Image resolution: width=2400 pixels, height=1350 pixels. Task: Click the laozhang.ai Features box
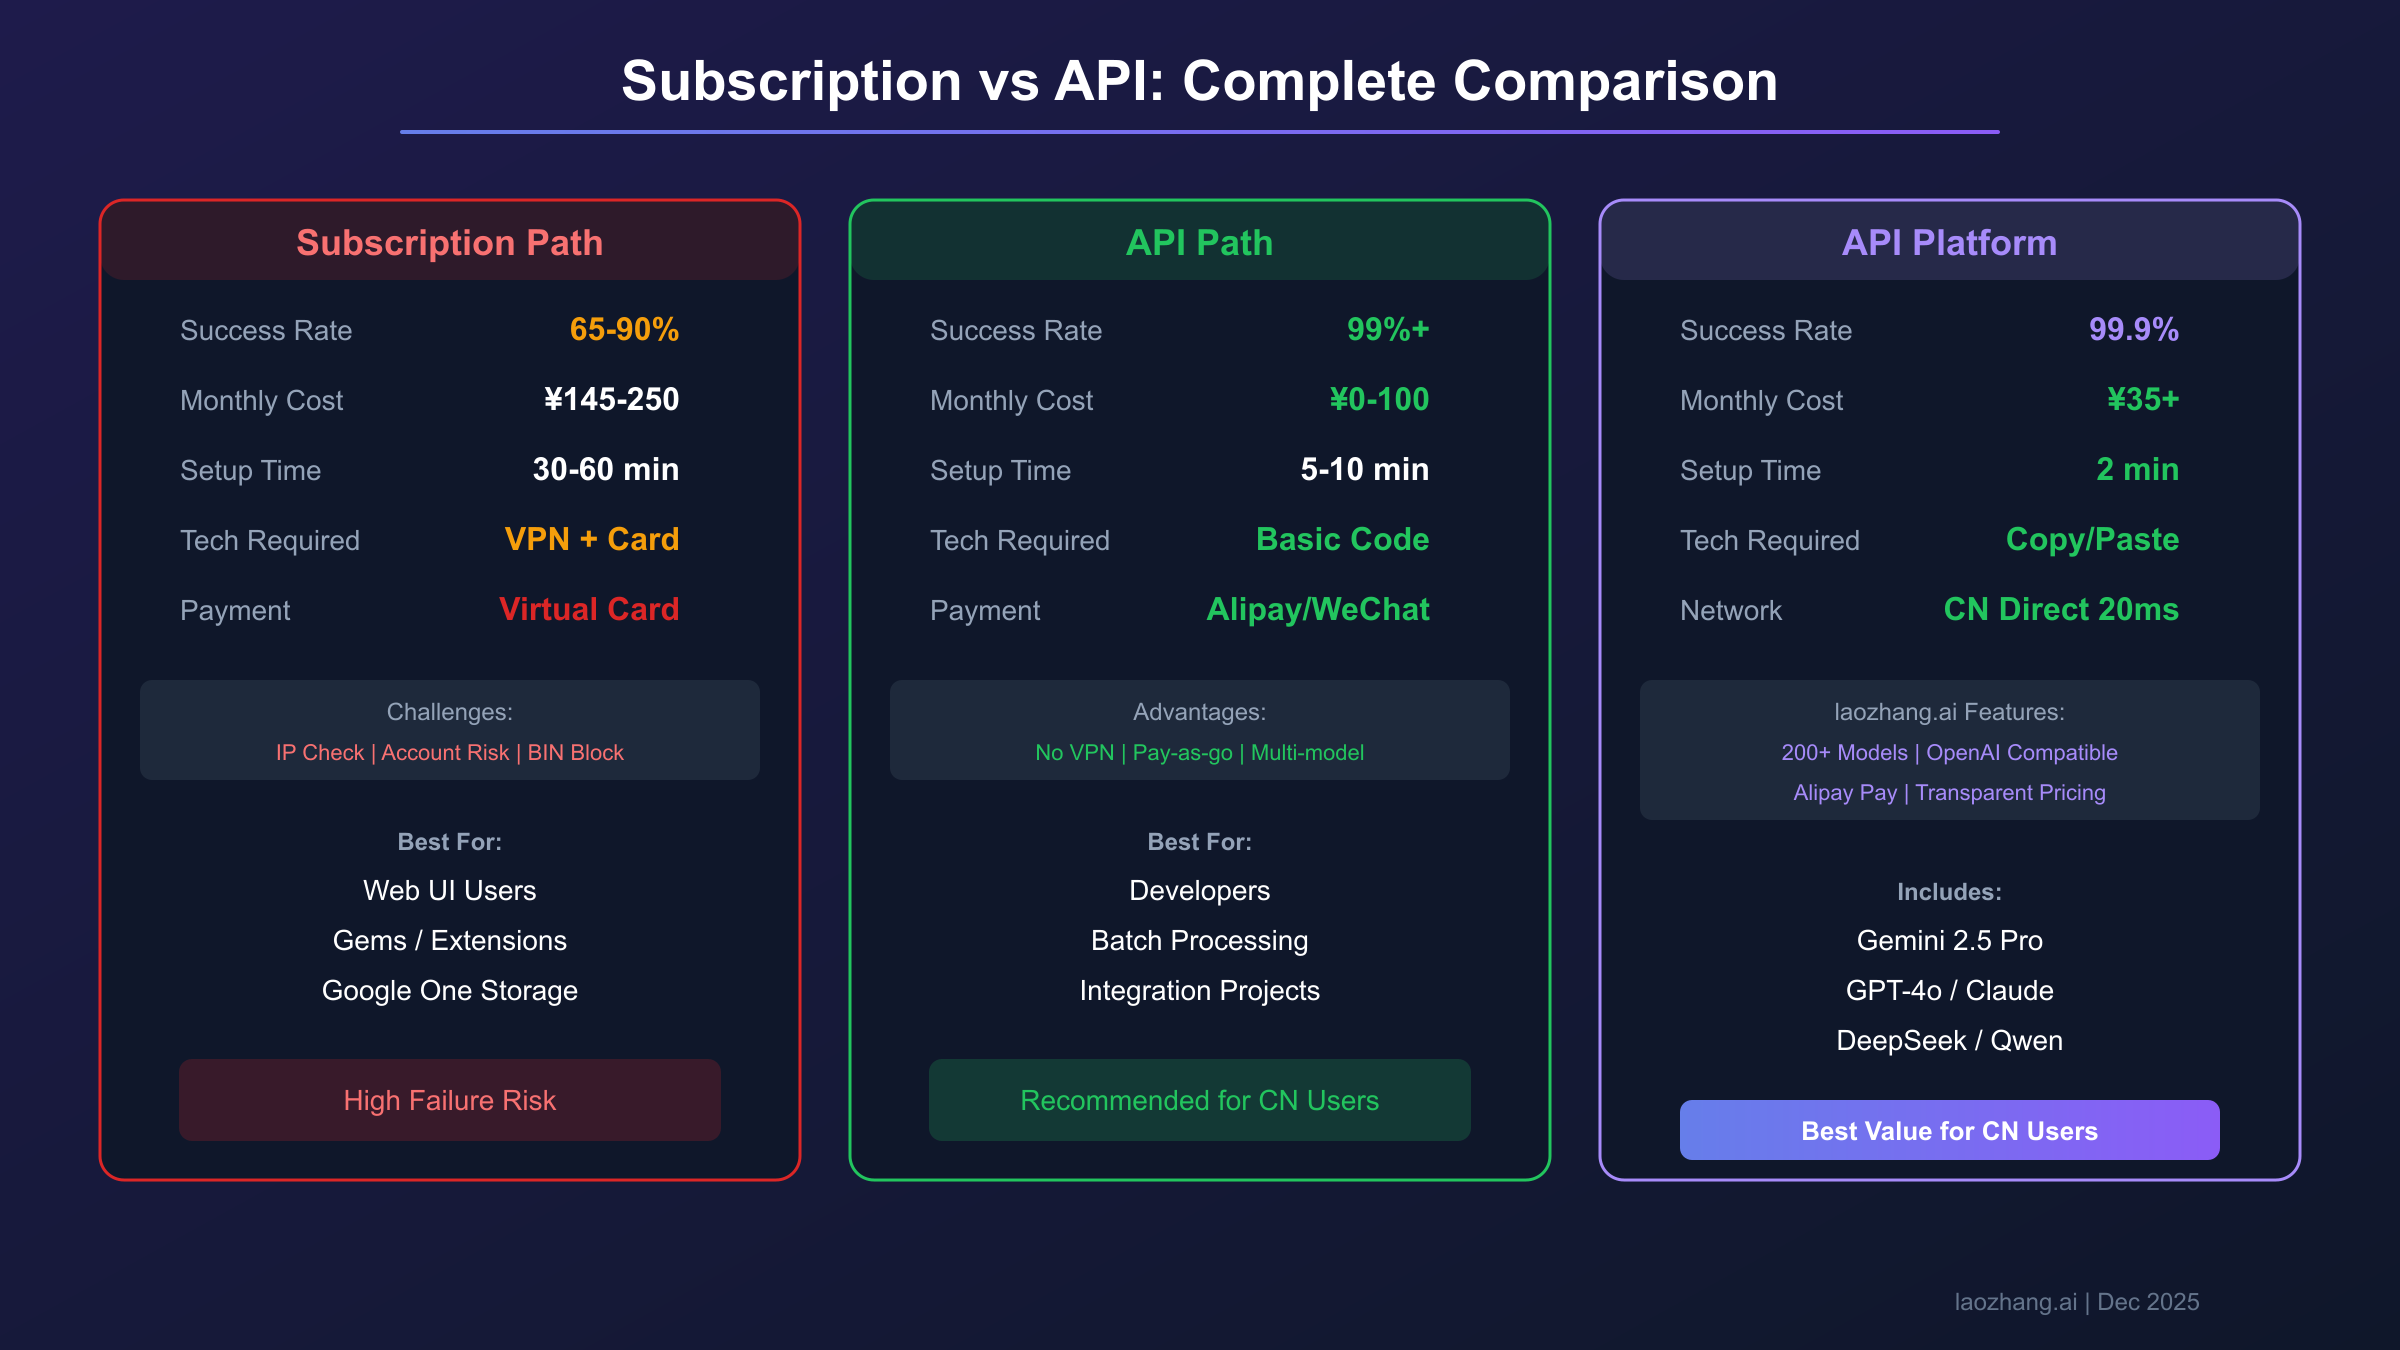click(1949, 751)
